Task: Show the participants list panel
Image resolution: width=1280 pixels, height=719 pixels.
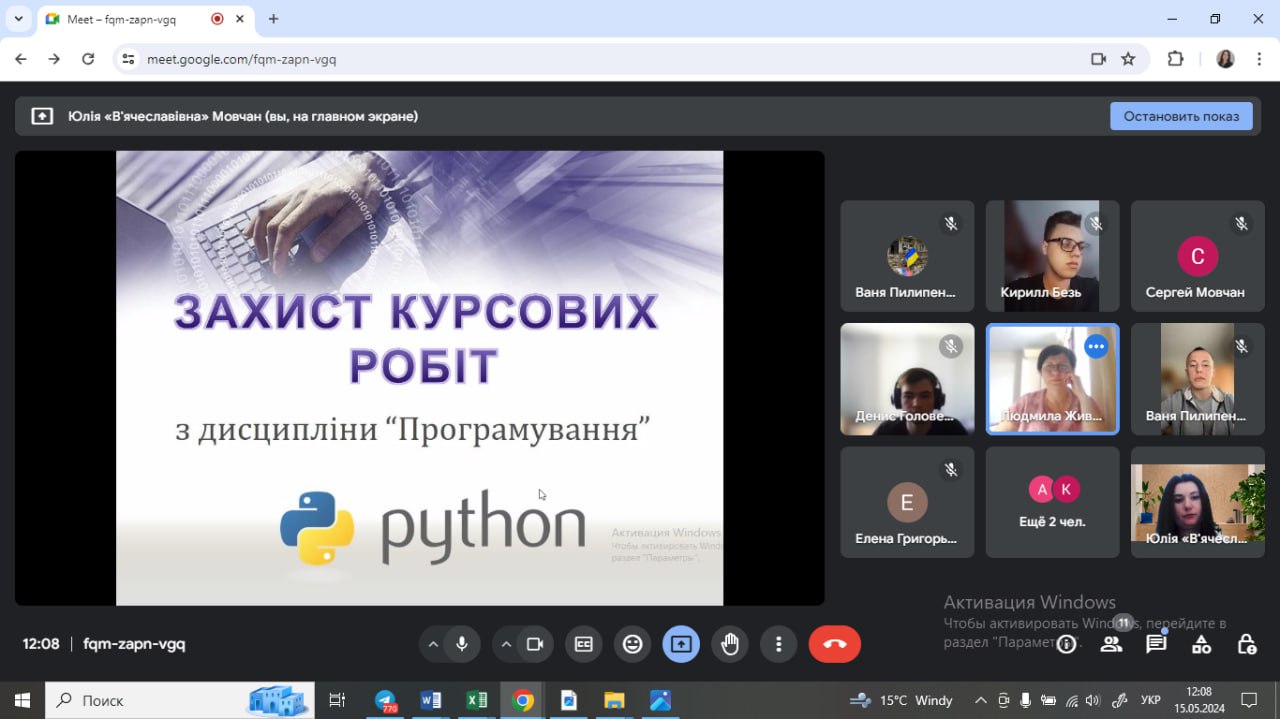Action: [x=1111, y=644]
